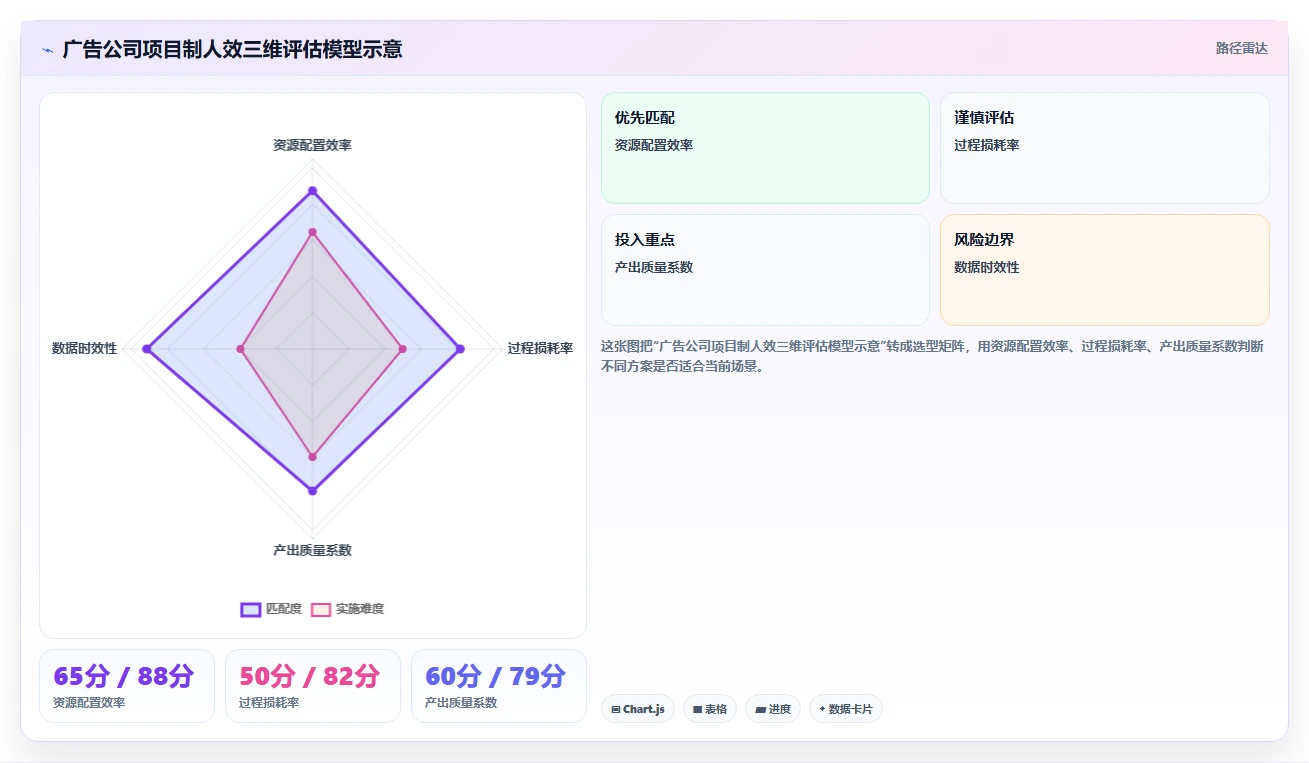Viewport: 1309px width, 763px height.
Task: Select the 优先匹配 card heading
Action: (x=645, y=118)
